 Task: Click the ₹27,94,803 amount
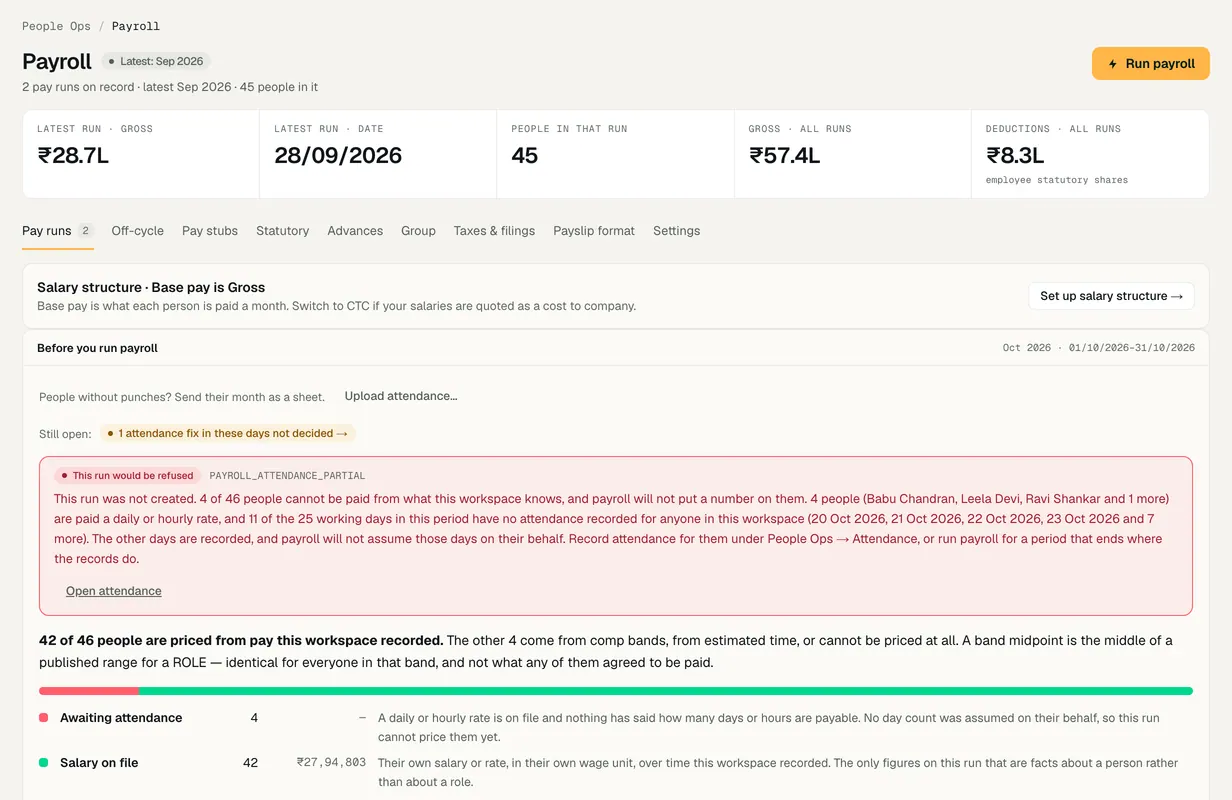point(331,762)
